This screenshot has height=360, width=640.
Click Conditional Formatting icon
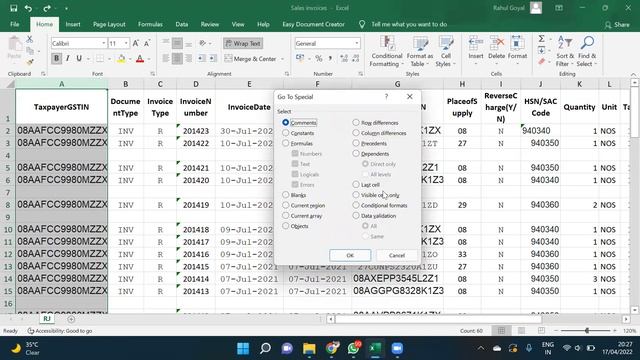click(386, 51)
